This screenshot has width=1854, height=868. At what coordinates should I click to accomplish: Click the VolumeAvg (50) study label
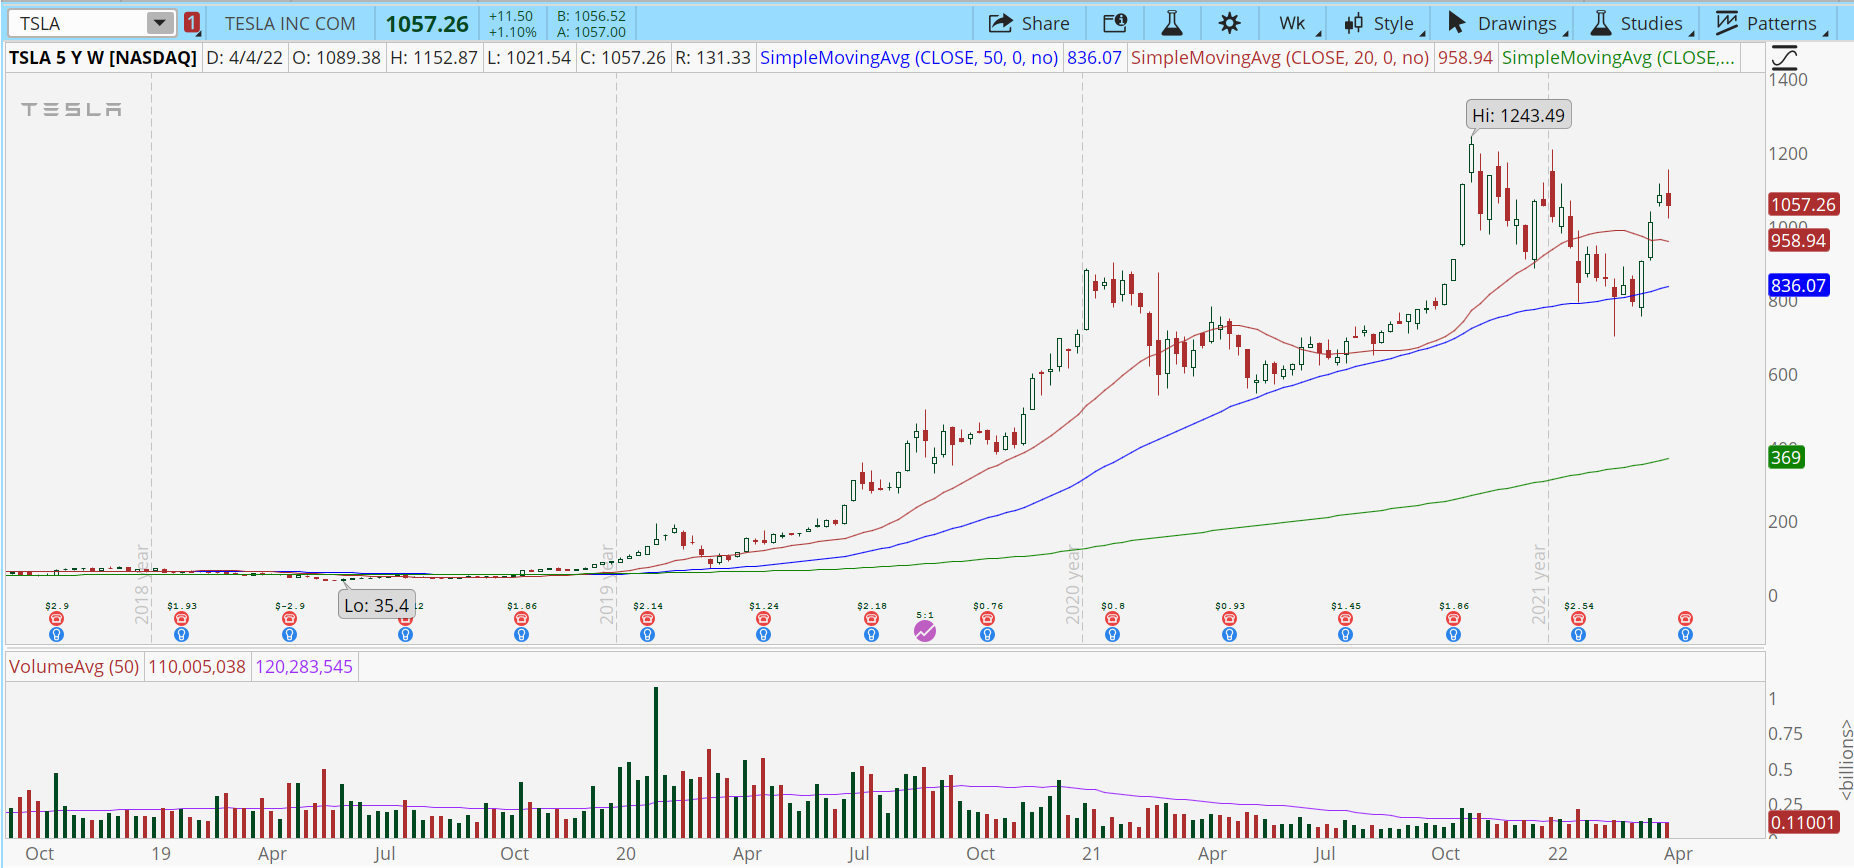click(74, 667)
